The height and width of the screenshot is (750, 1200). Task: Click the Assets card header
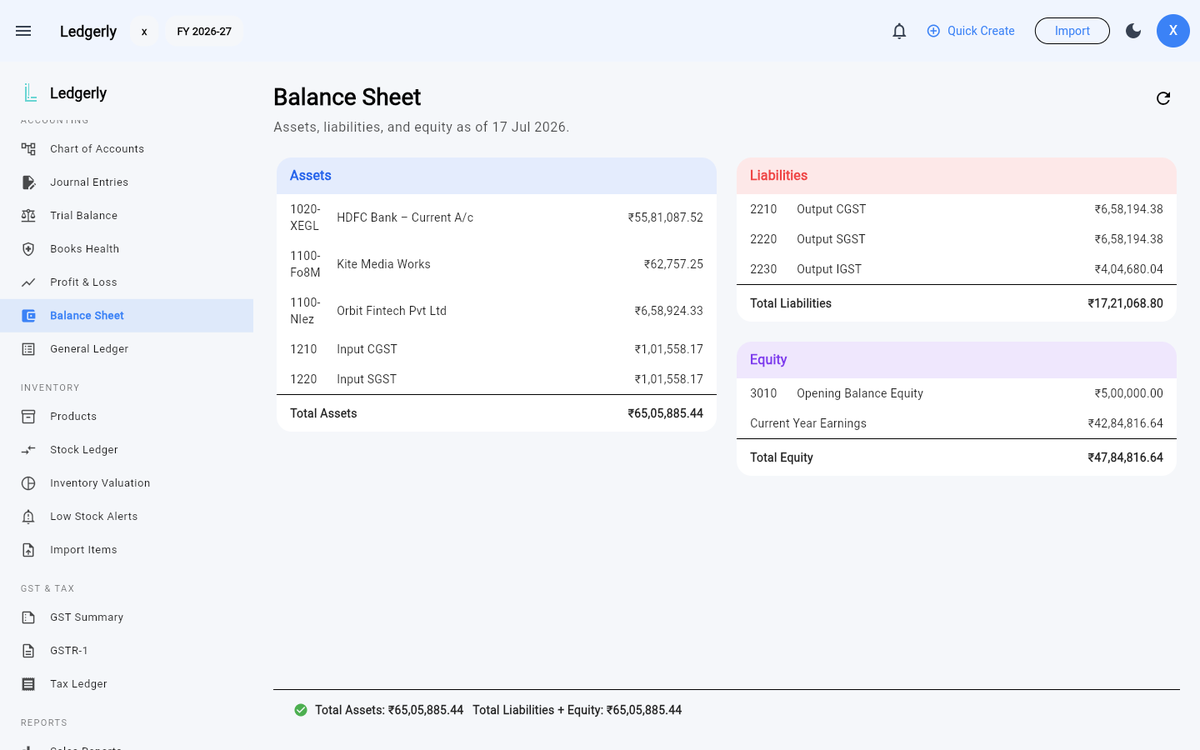[x=497, y=176]
